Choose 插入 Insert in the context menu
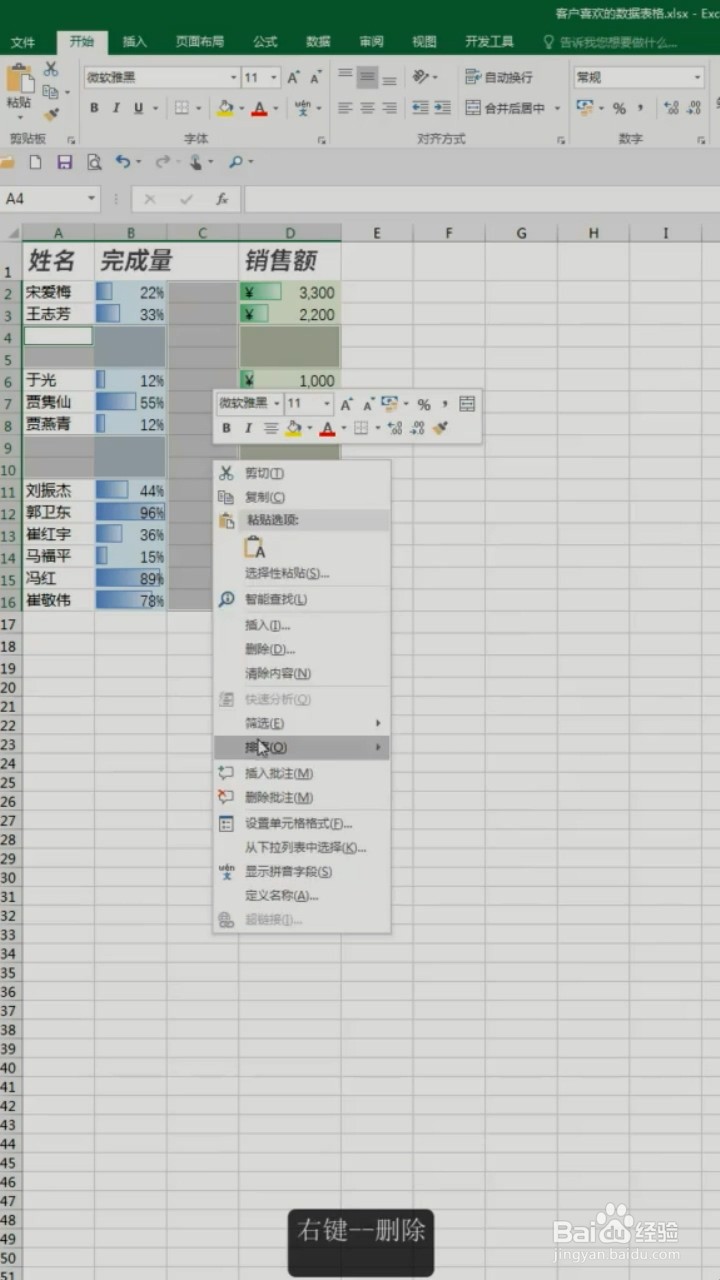Image resolution: width=720 pixels, height=1280 pixels. tap(301, 625)
